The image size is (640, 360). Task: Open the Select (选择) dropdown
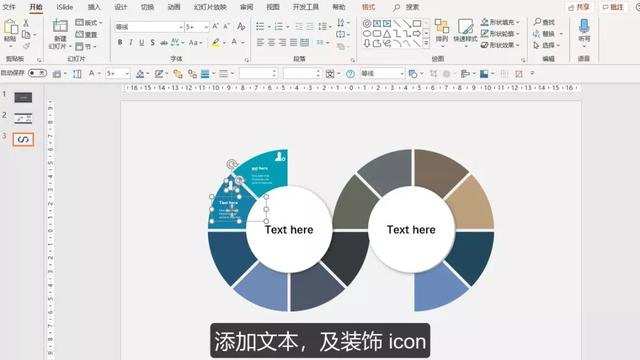point(547,45)
